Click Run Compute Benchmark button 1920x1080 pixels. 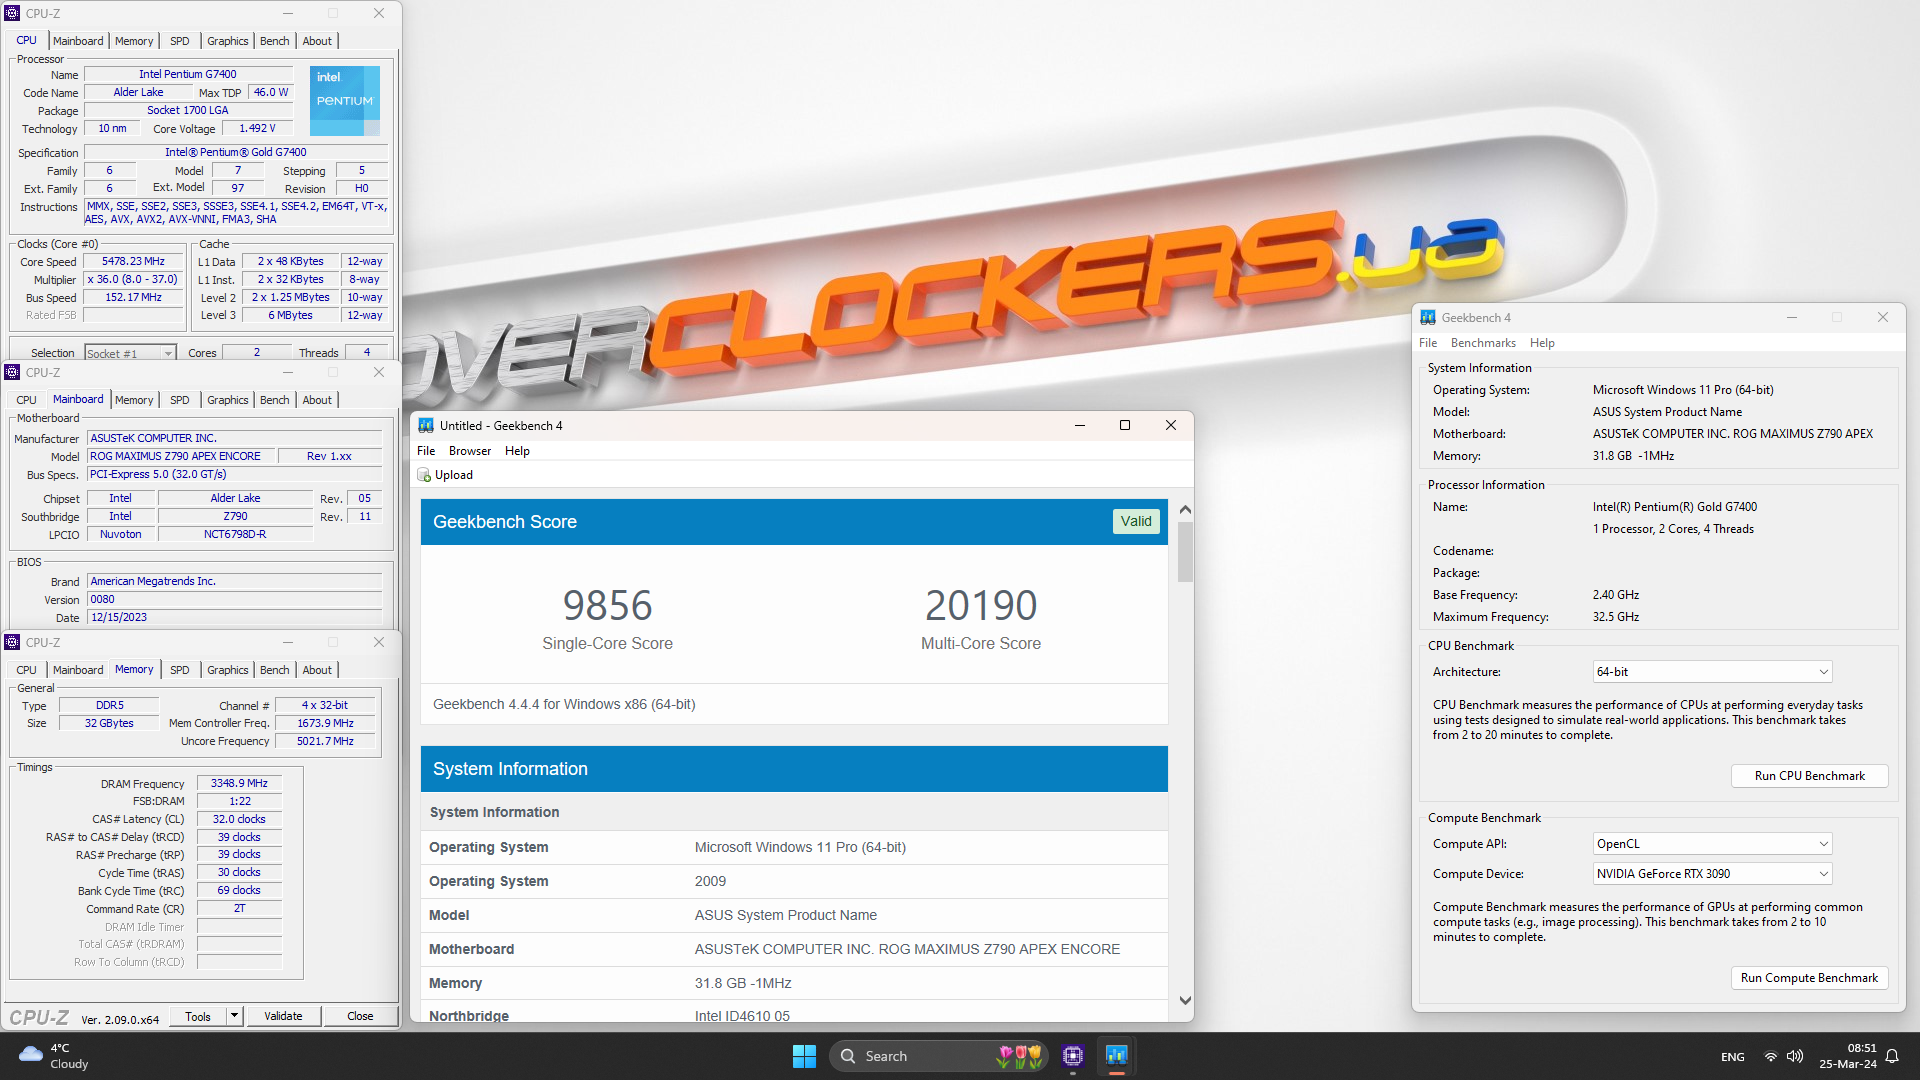1809,978
